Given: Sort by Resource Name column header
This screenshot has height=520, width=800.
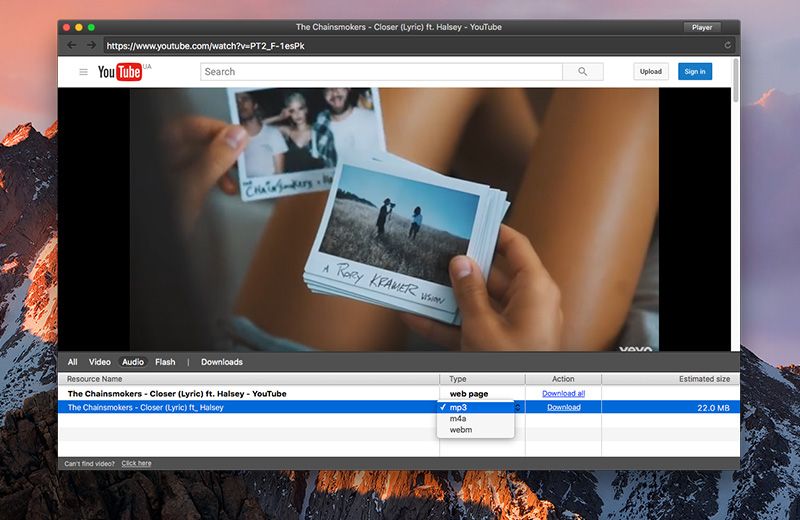Looking at the screenshot, I should coord(248,379).
